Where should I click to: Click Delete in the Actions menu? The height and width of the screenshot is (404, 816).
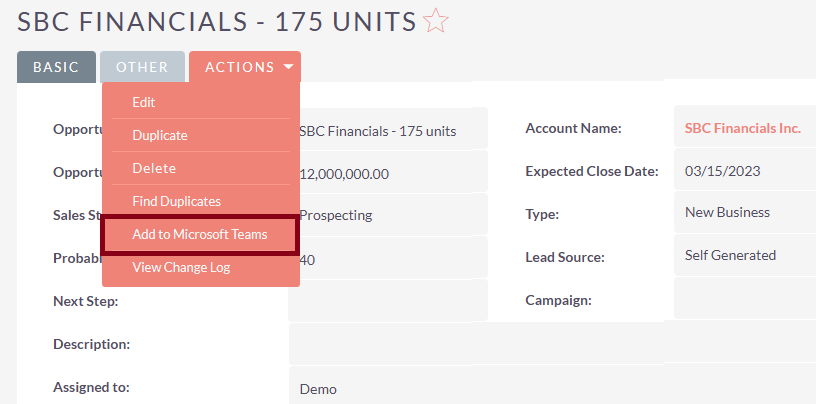(x=154, y=168)
